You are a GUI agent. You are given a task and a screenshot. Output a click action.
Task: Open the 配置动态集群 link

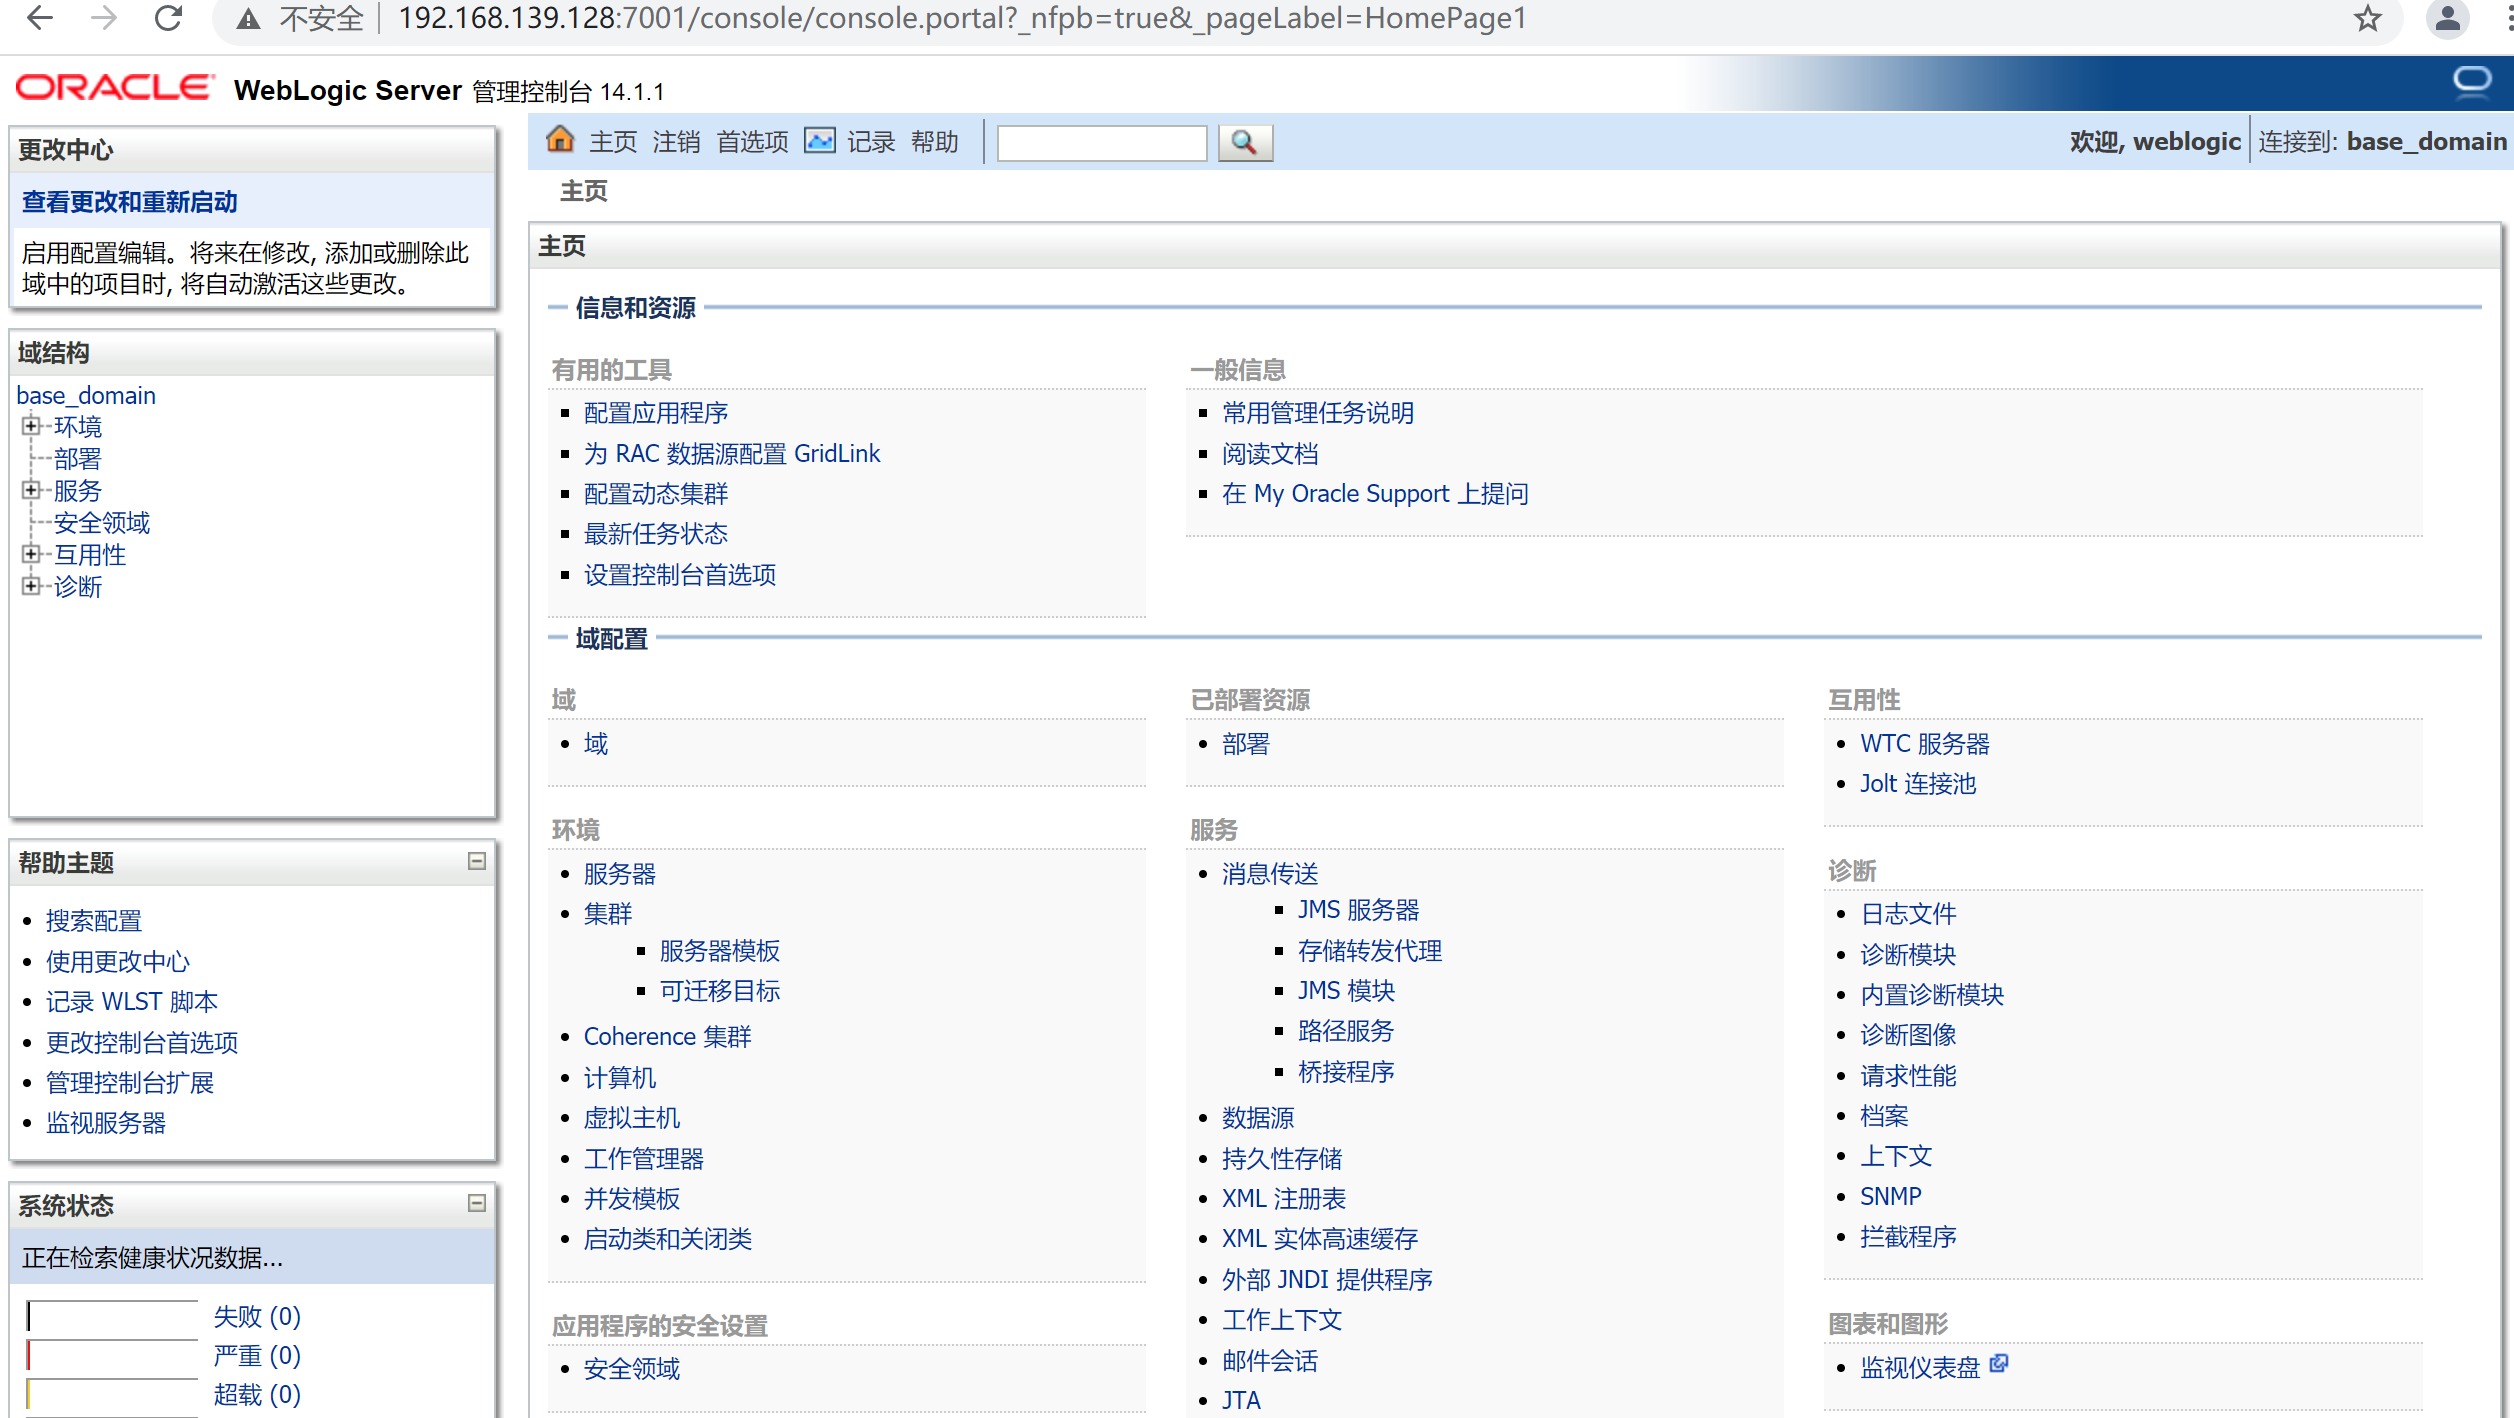click(x=656, y=494)
